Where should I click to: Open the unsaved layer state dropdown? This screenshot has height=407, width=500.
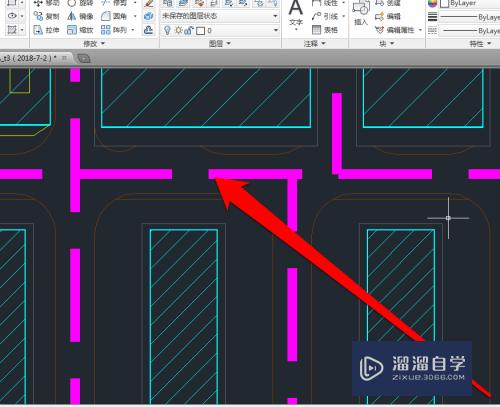click(220, 16)
